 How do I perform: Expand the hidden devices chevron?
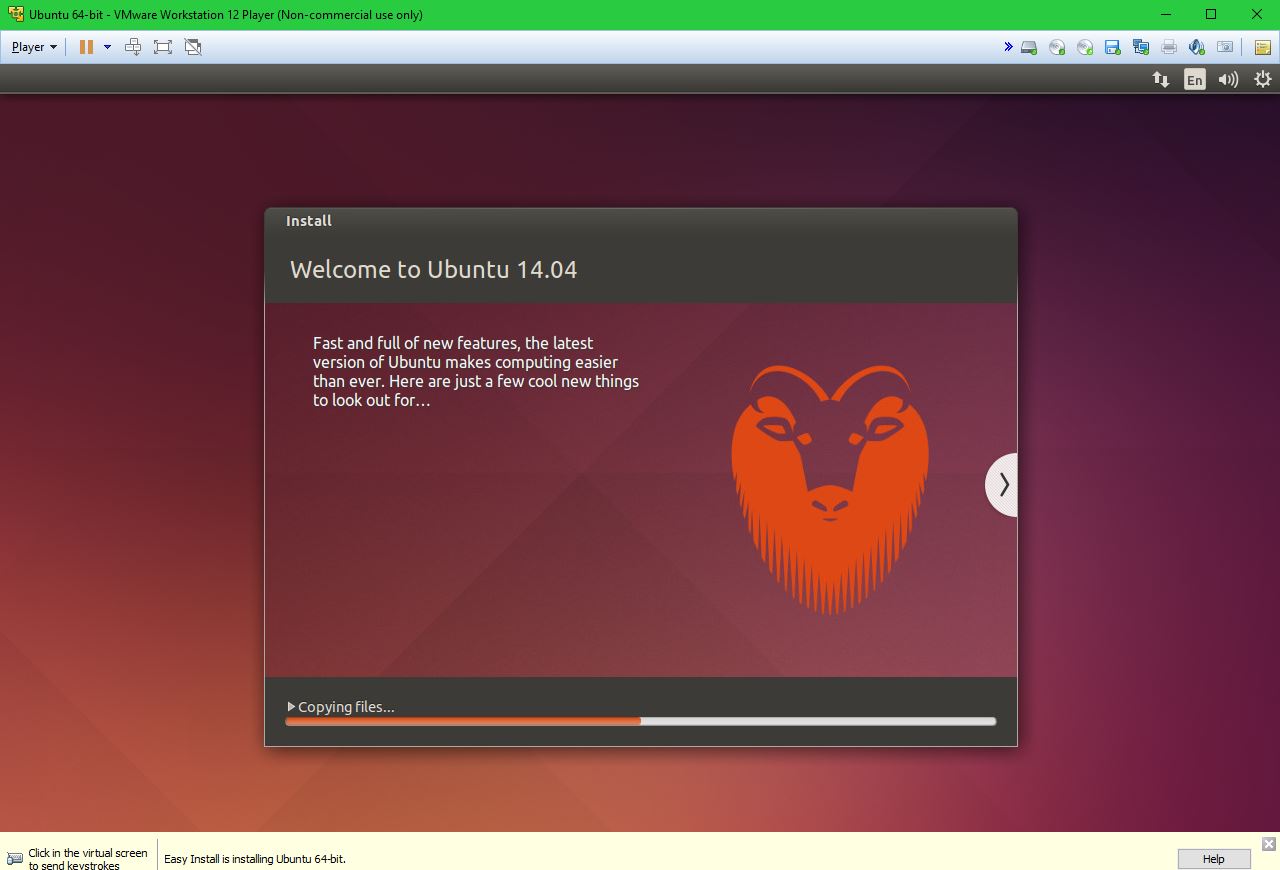tap(1008, 46)
